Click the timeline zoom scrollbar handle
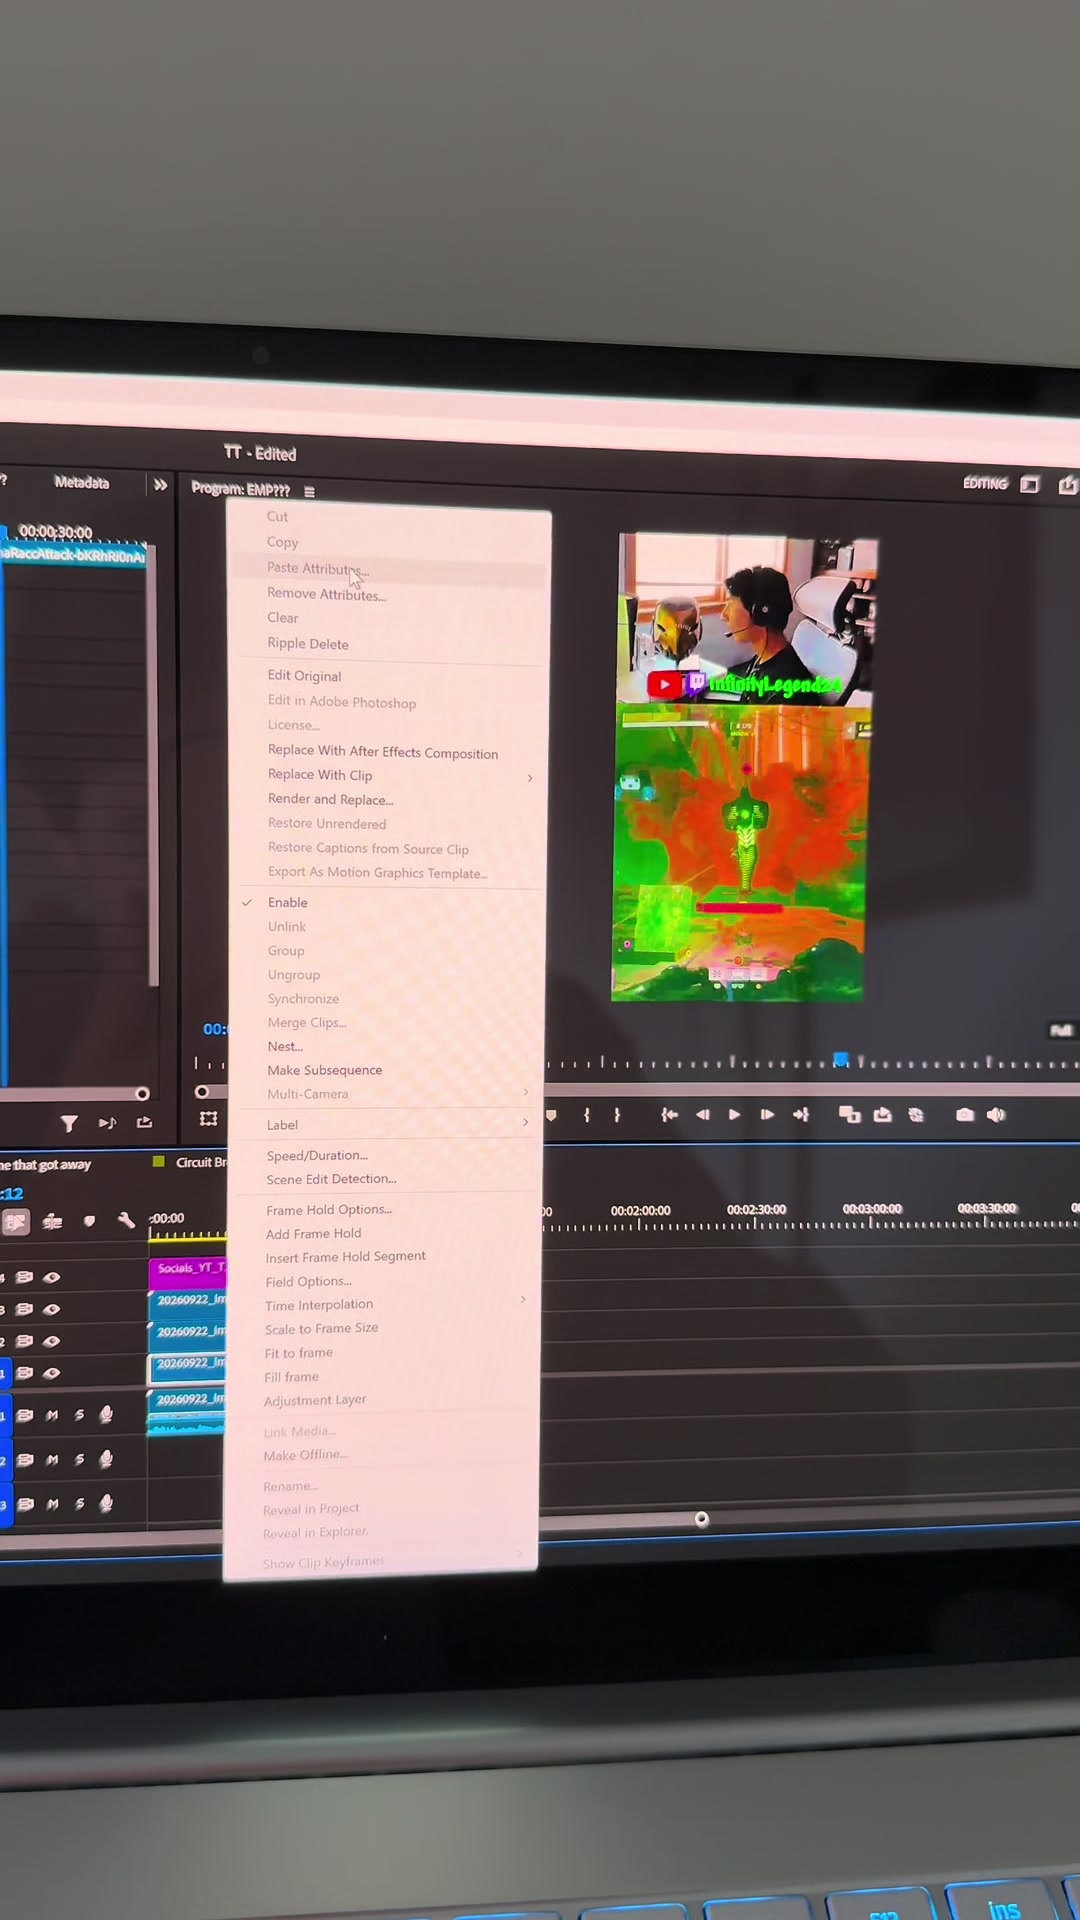 click(702, 1519)
